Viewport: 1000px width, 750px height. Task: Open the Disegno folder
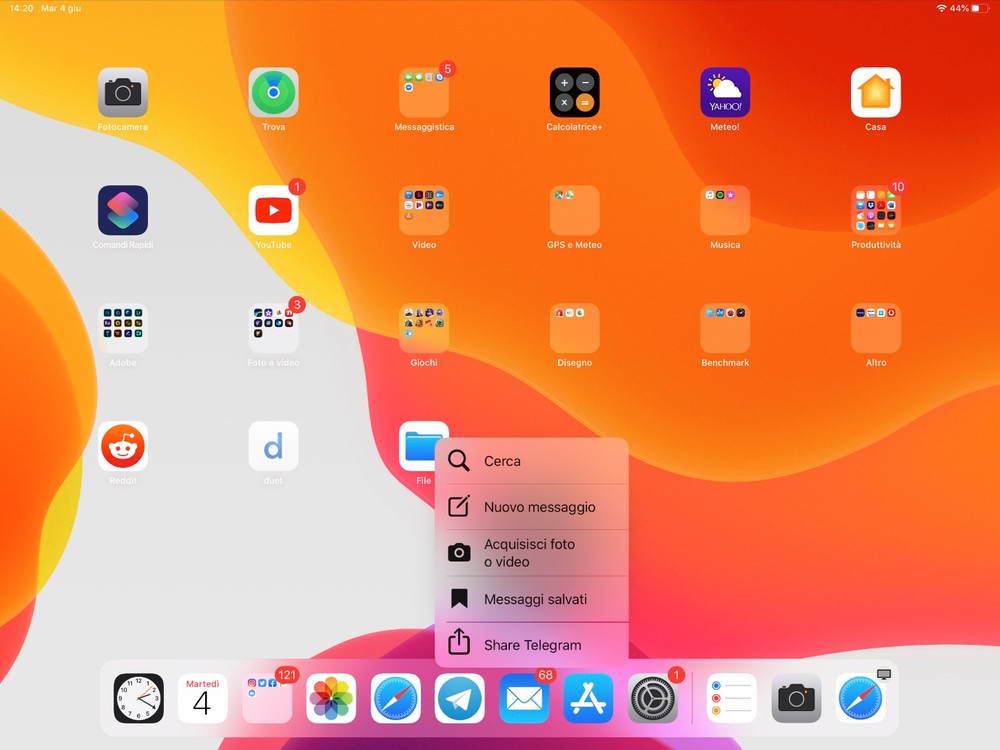(x=574, y=328)
